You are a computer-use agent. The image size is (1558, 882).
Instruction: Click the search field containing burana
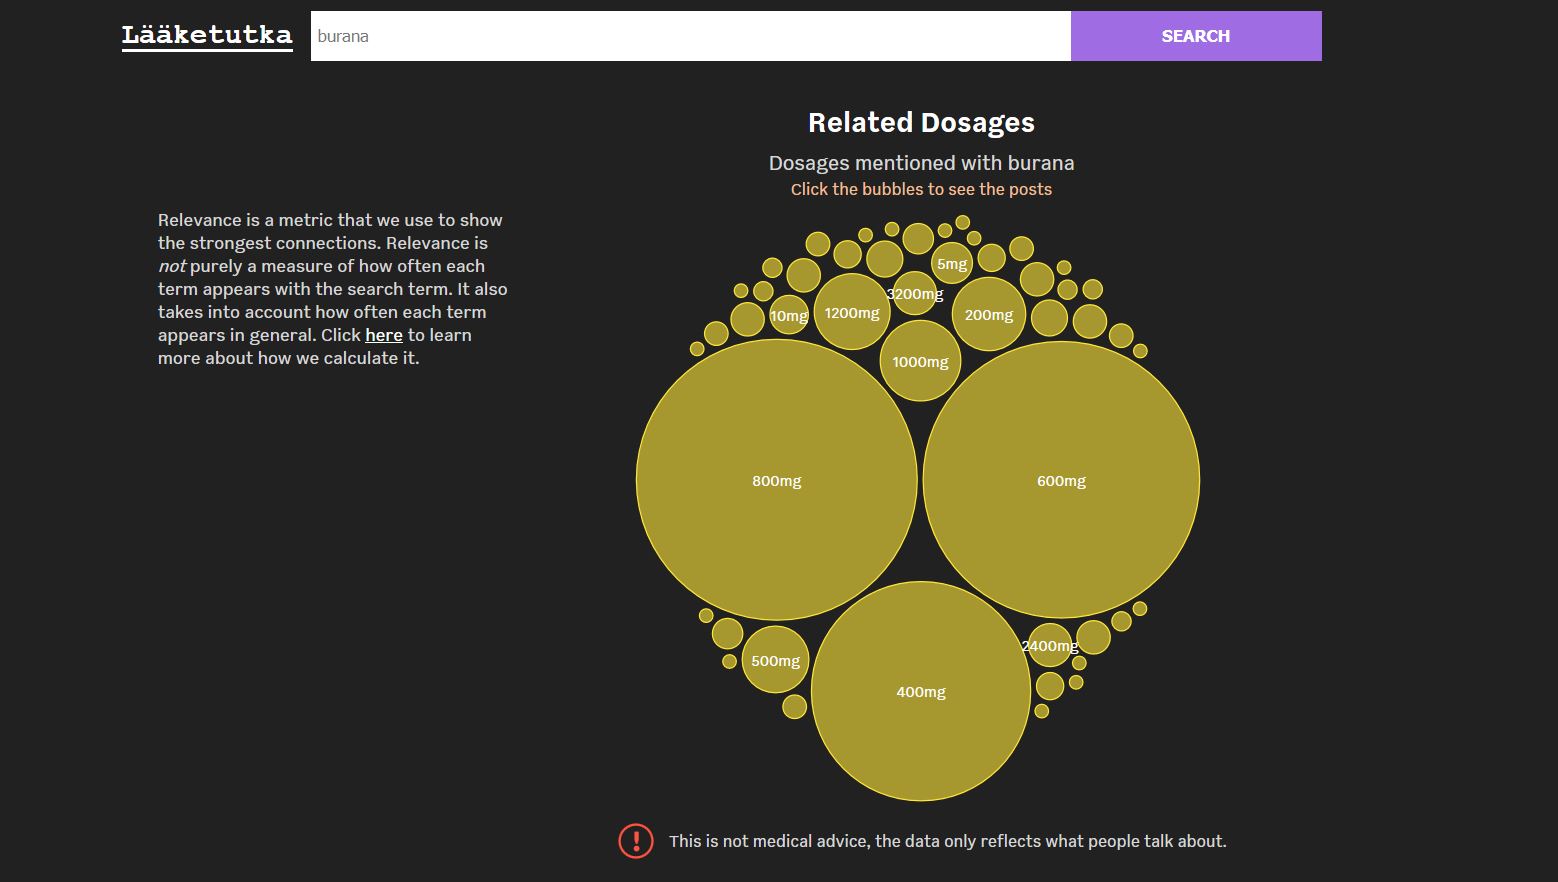point(690,36)
